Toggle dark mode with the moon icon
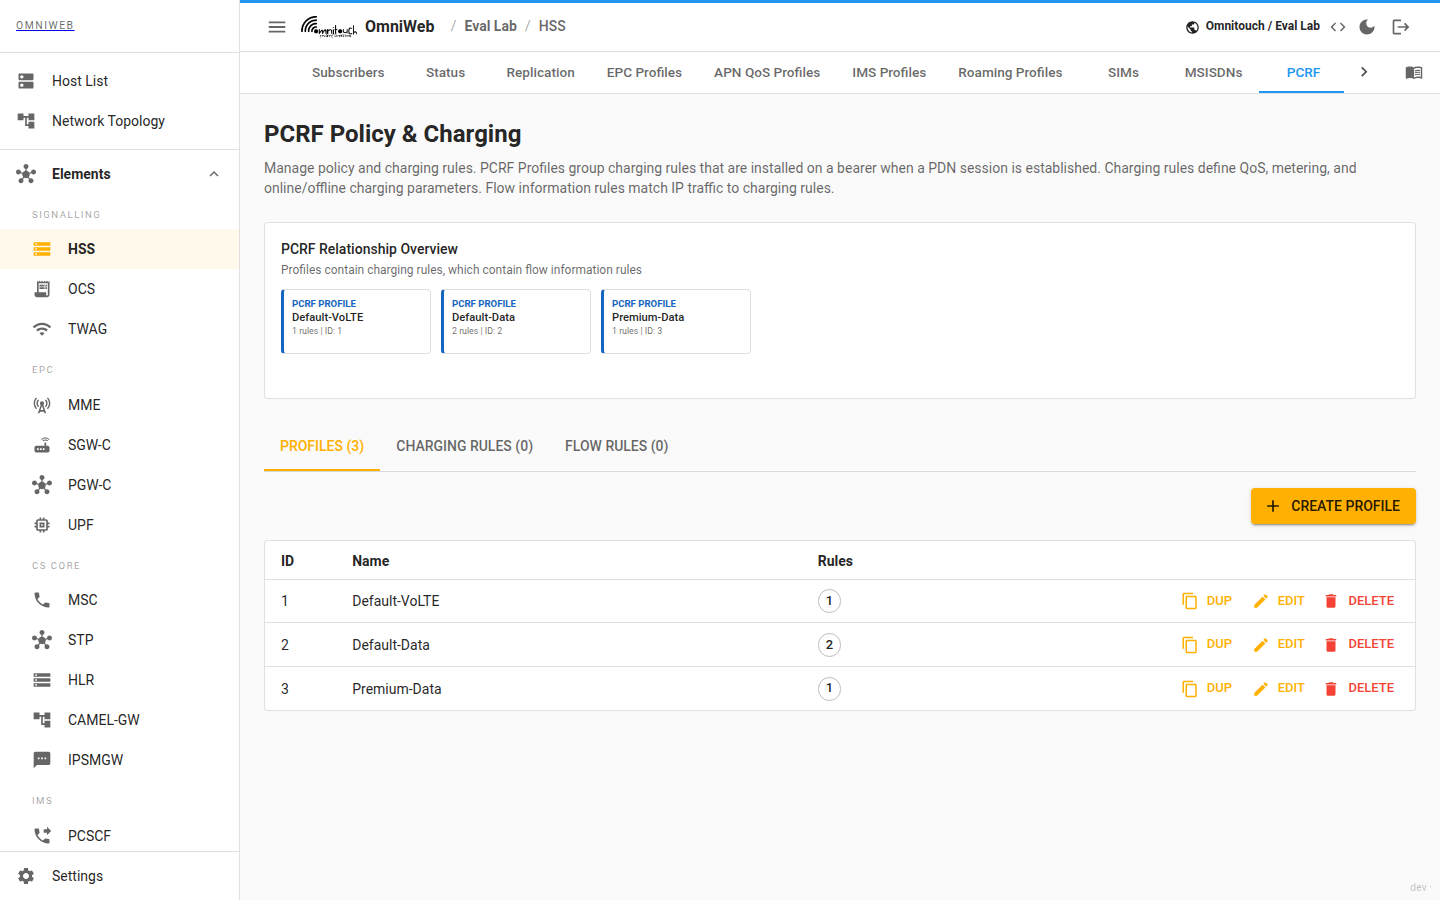The height and width of the screenshot is (900, 1440). 1367,27
